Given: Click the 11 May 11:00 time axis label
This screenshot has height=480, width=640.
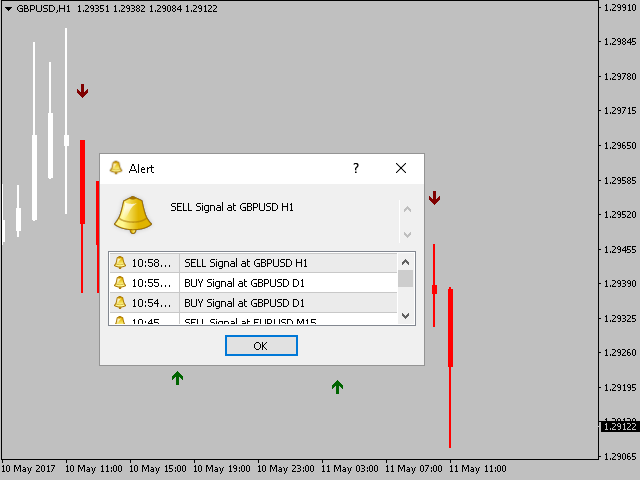Looking at the screenshot, I should click(478, 469).
